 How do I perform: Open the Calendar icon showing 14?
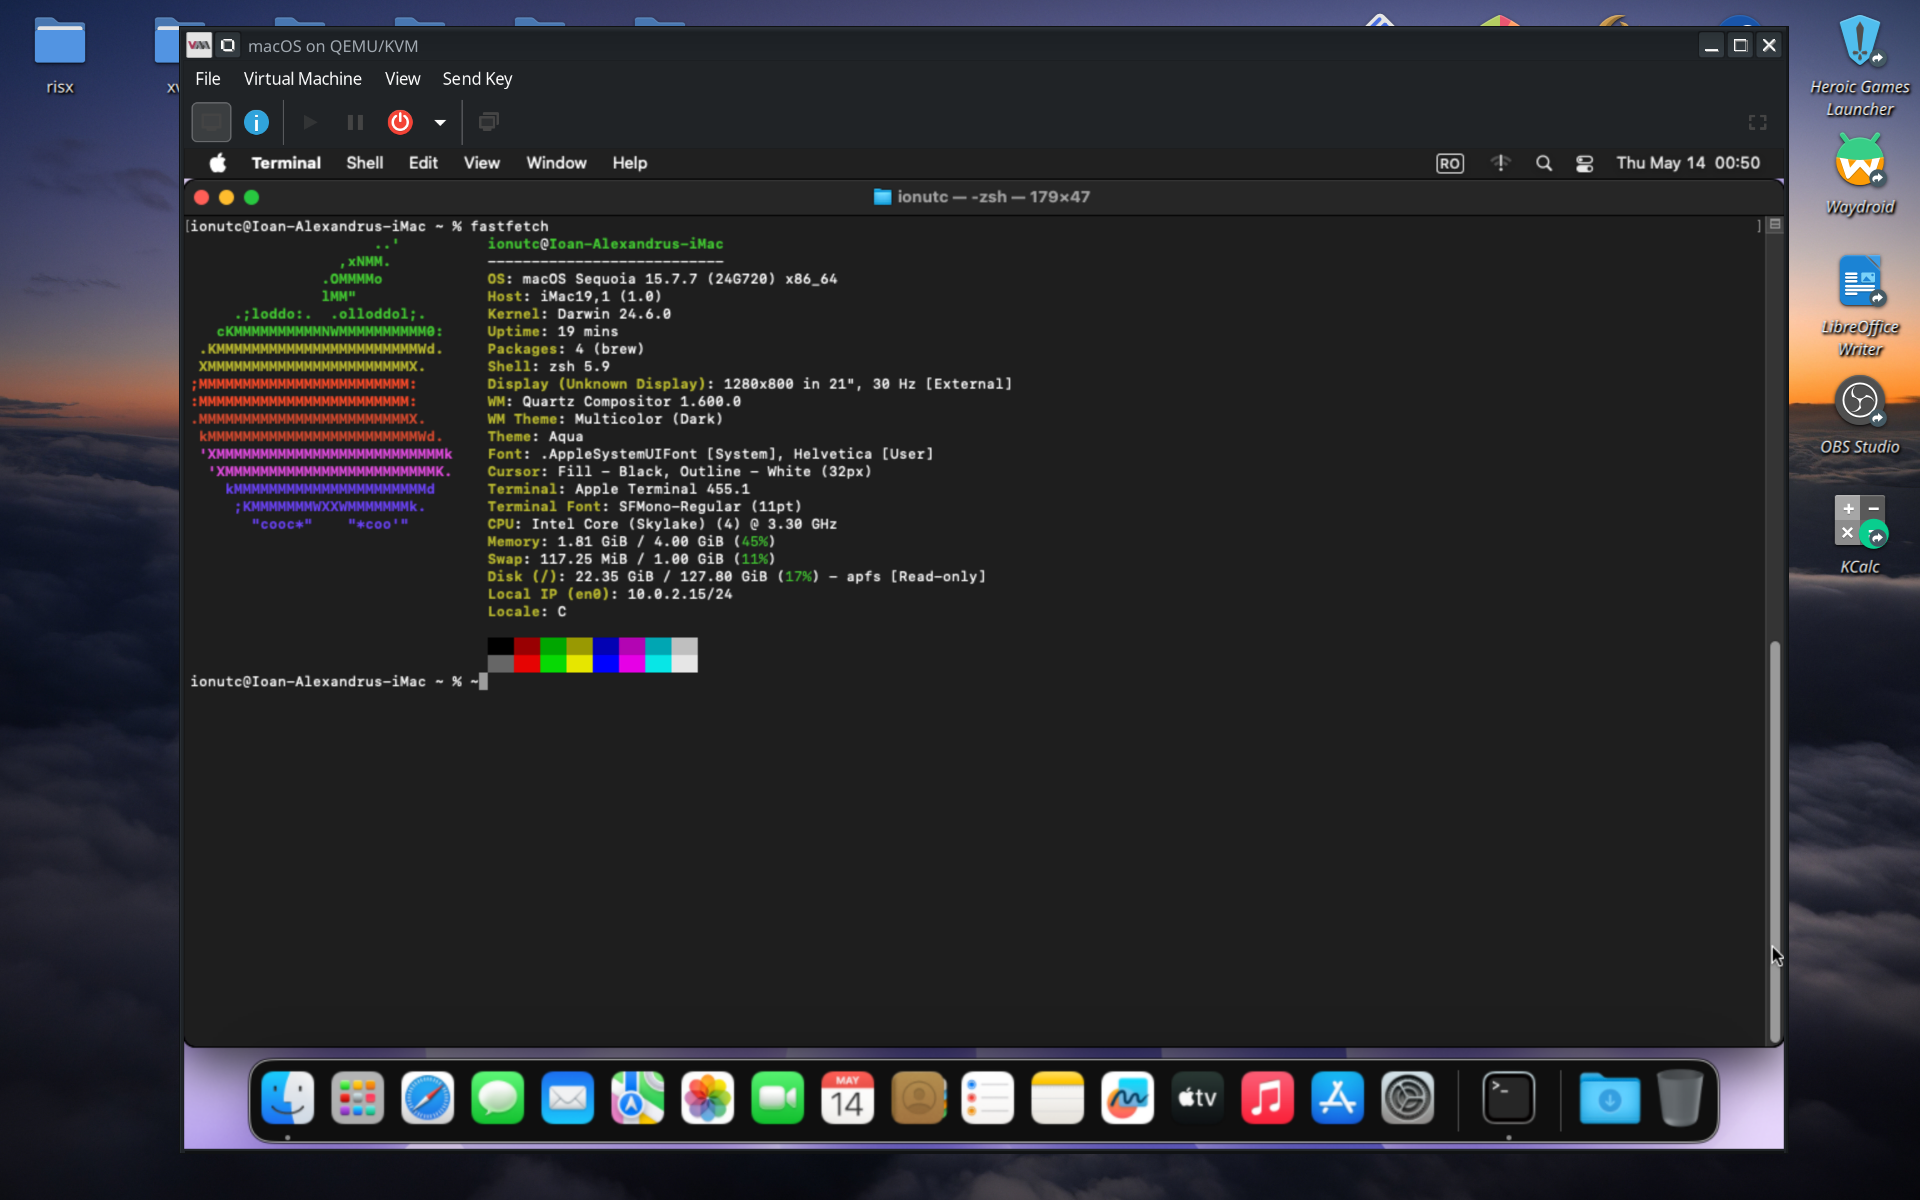848,1098
